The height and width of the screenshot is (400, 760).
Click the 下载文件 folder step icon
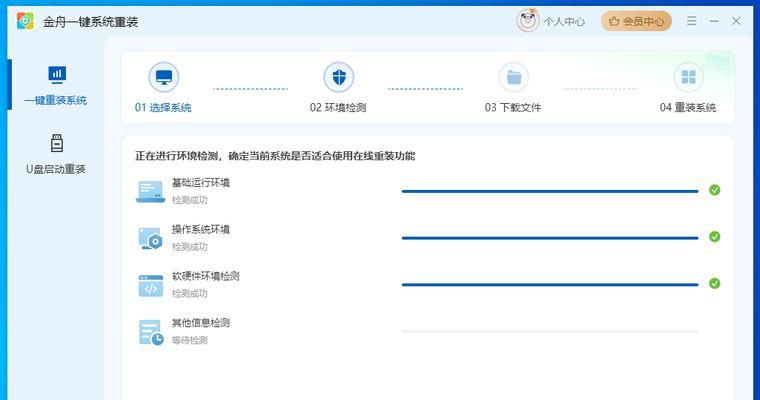513,77
